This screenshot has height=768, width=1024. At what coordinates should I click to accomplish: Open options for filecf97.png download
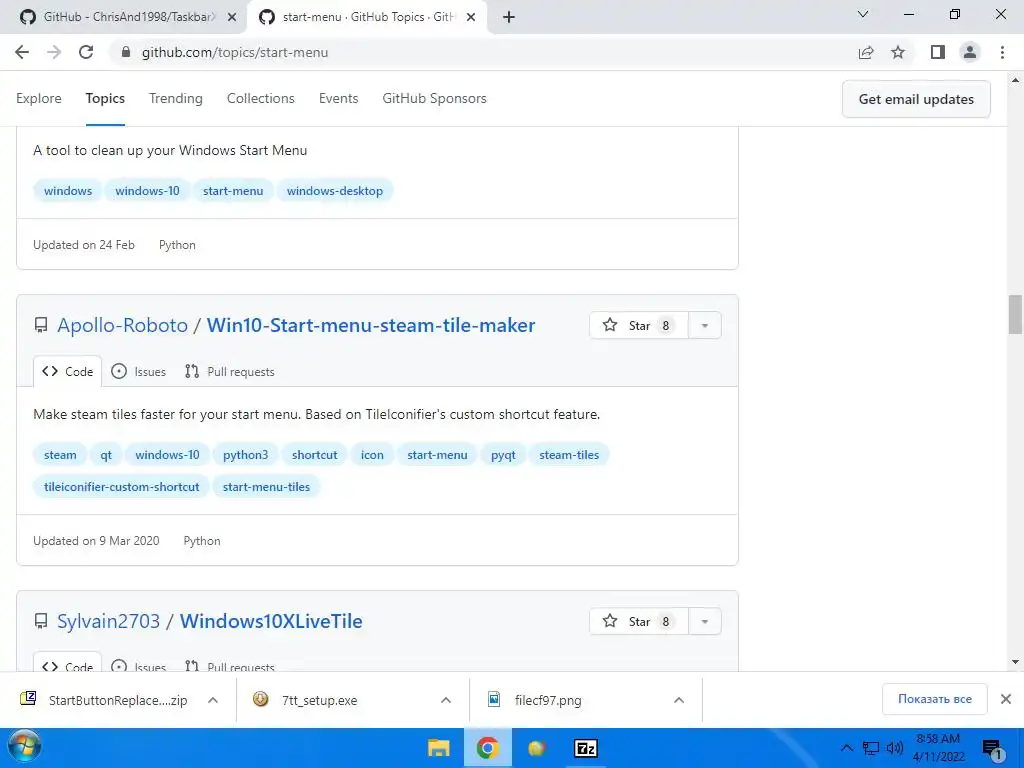pos(679,700)
